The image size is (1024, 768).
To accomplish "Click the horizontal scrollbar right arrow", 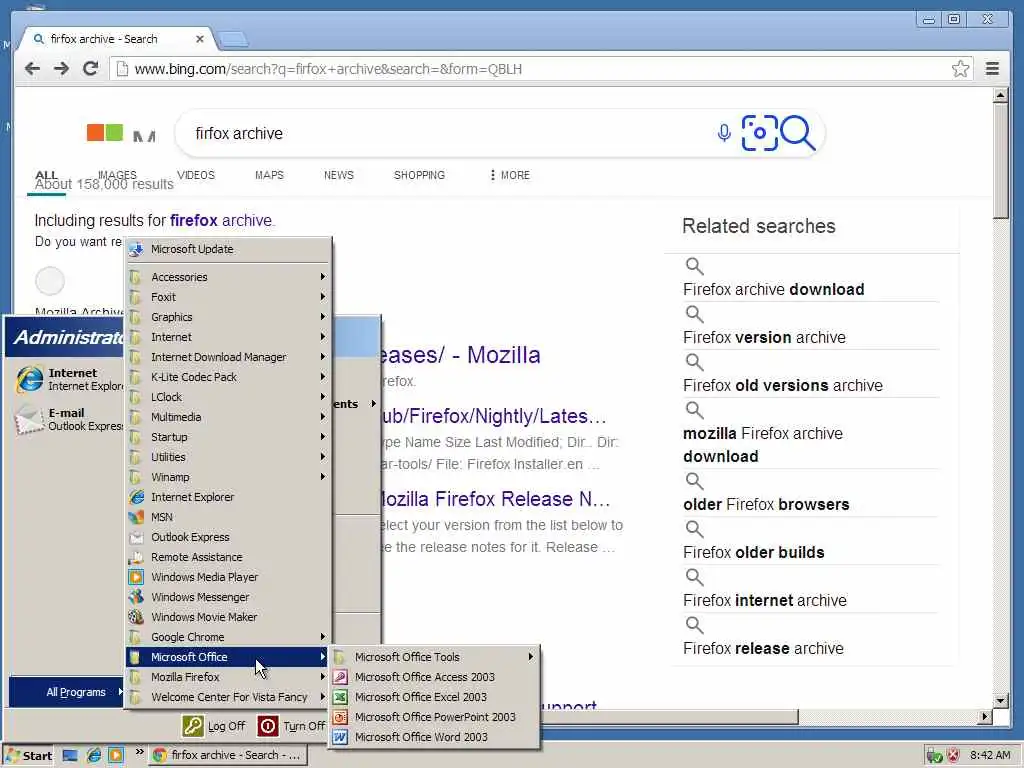I will [x=985, y=716].
